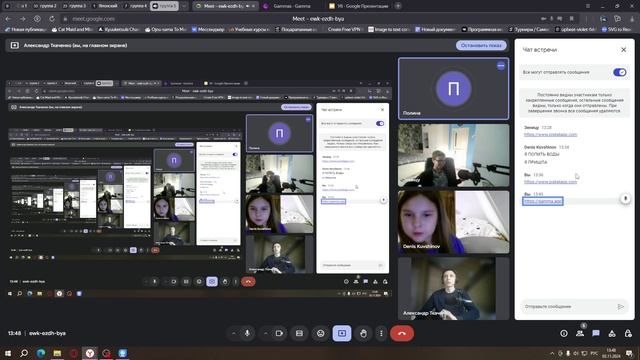Open Edge browser on taskbar

pos(41,353)
